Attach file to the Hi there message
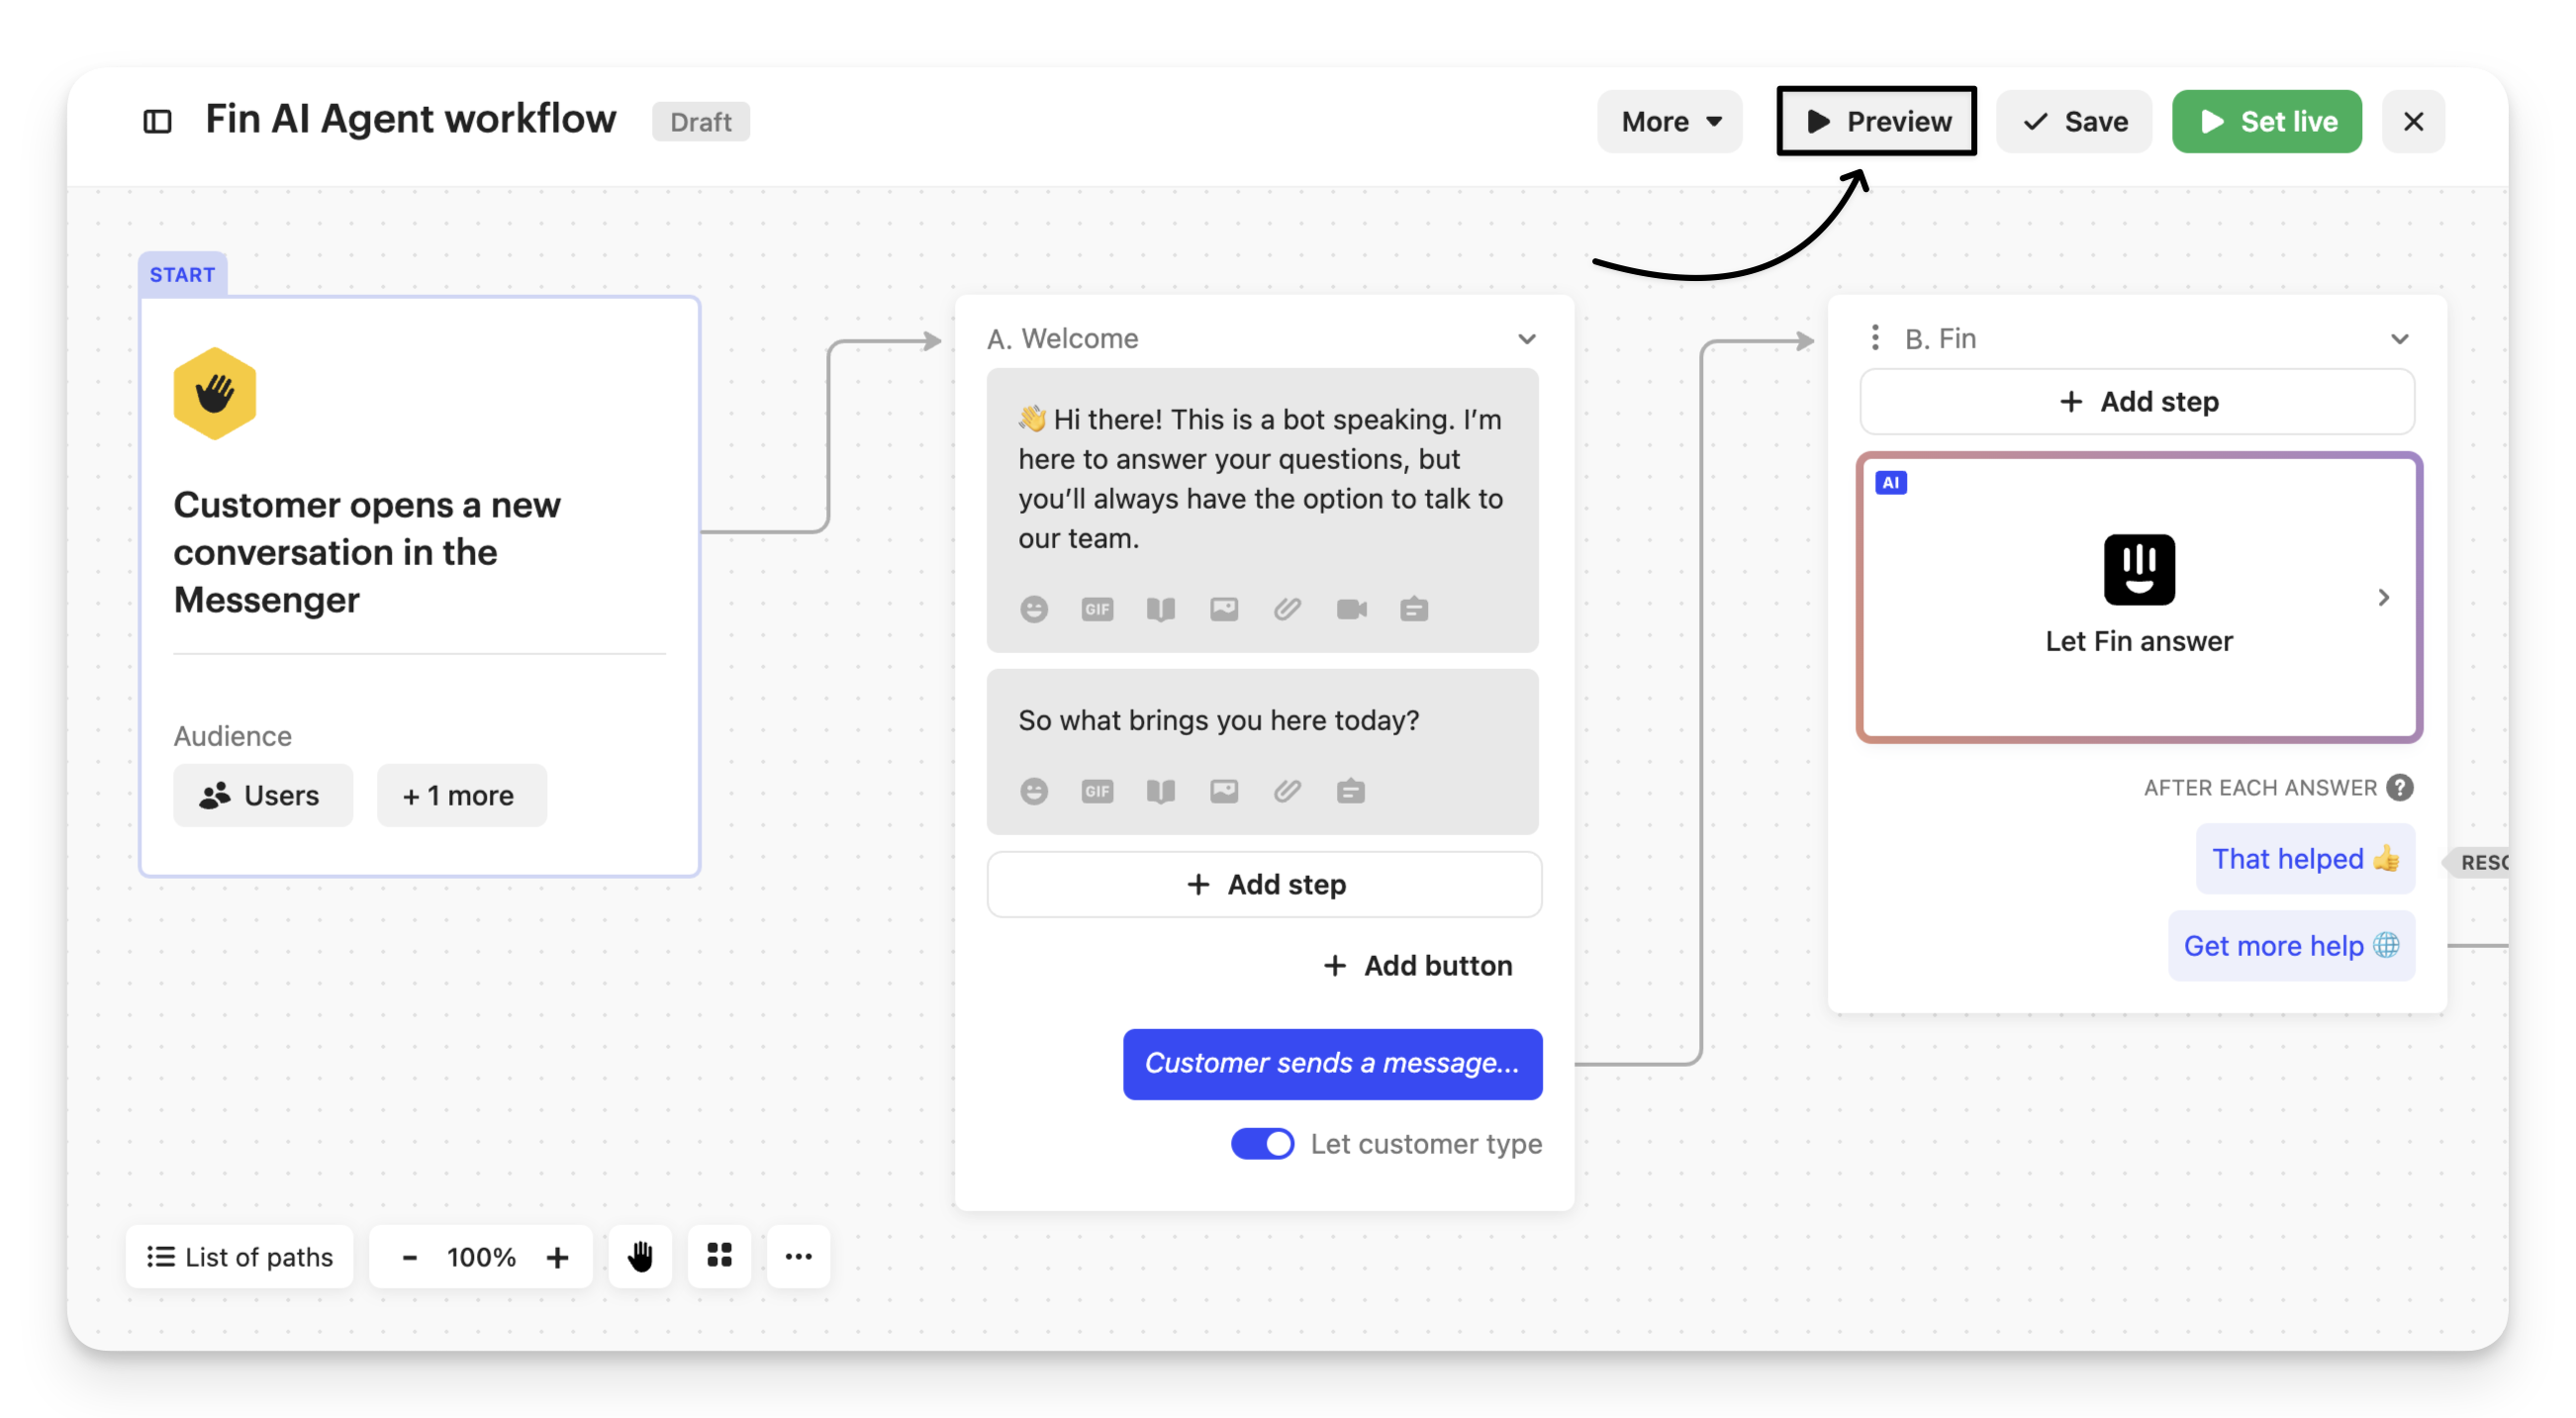 click(1287, 609)
